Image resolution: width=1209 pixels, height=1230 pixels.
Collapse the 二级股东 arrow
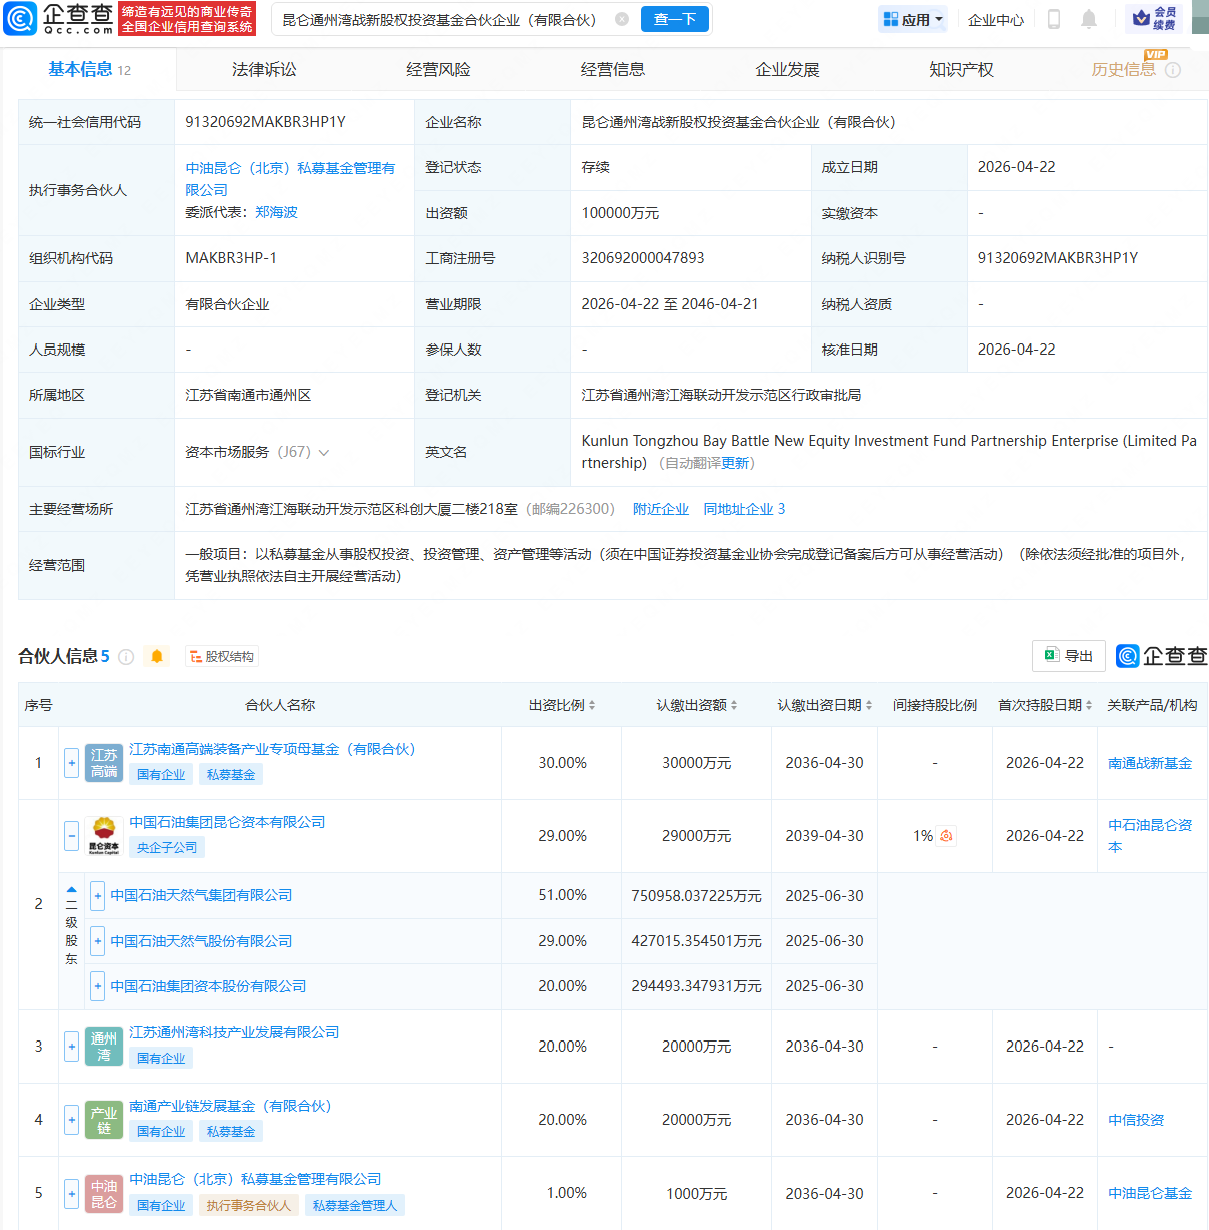click(71, 889)
